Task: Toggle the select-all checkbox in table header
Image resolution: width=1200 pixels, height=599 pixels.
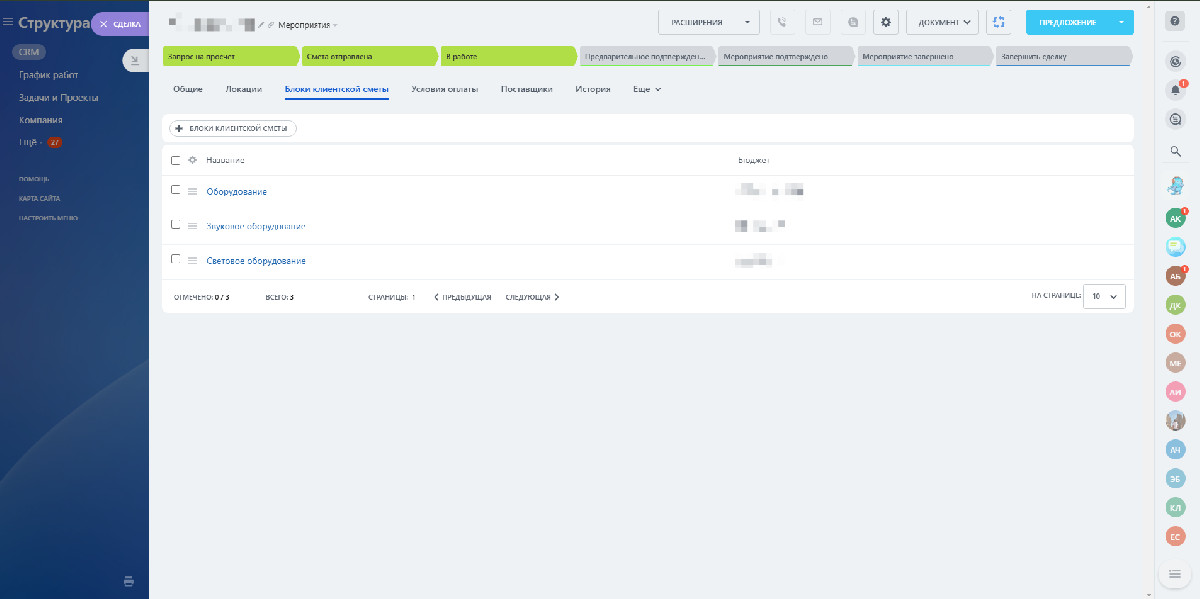Action: (x=176, y=160)
